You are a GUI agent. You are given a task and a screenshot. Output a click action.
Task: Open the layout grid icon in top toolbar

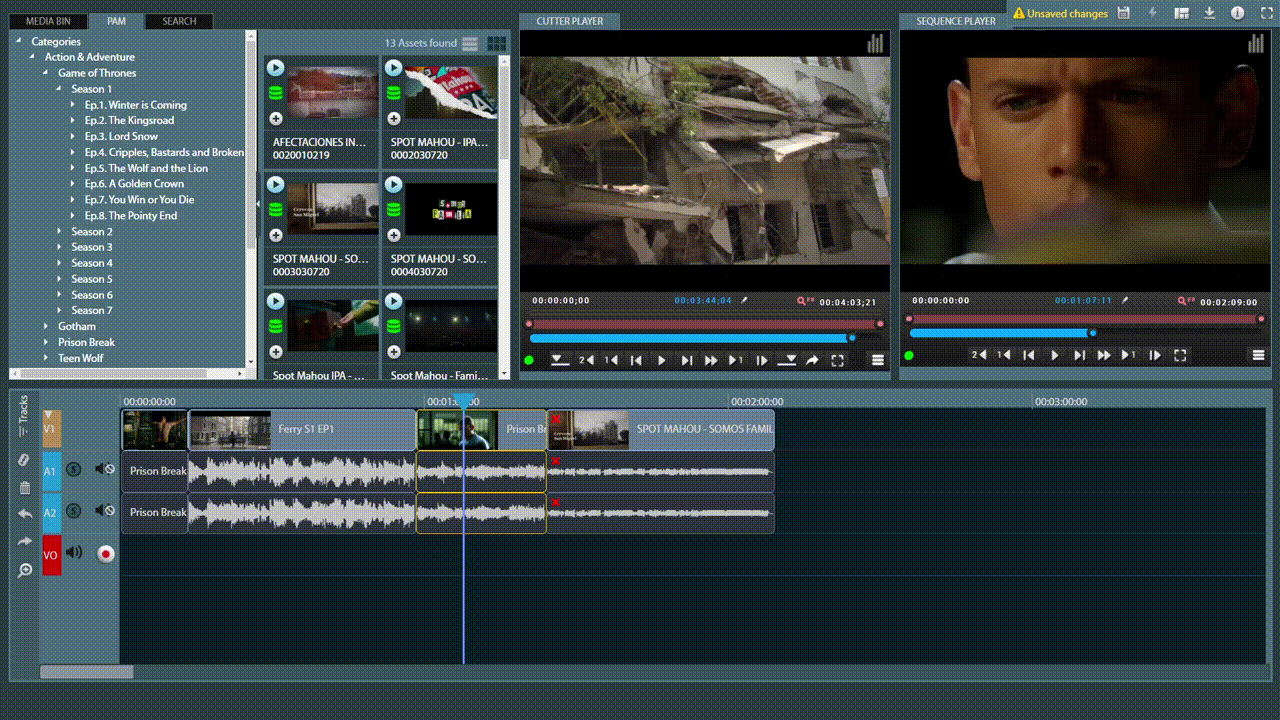pos(1181,13)
